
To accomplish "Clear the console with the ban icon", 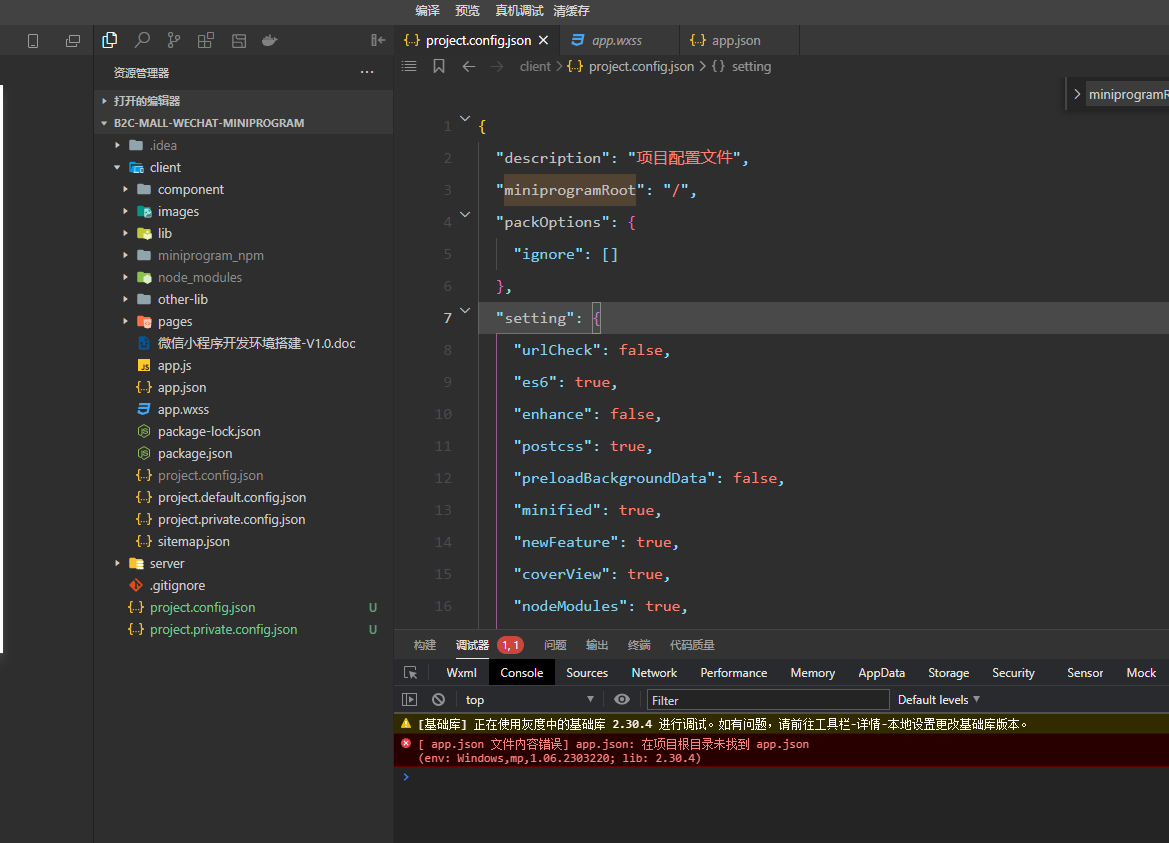I will [438, 700].
